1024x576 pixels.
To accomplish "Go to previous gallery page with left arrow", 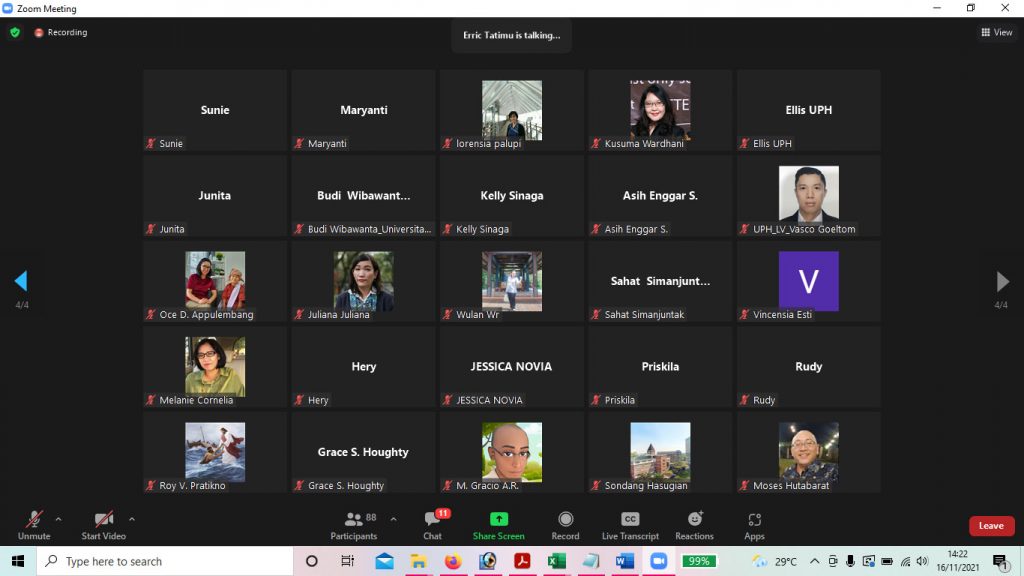I will (x=21, y=281).
